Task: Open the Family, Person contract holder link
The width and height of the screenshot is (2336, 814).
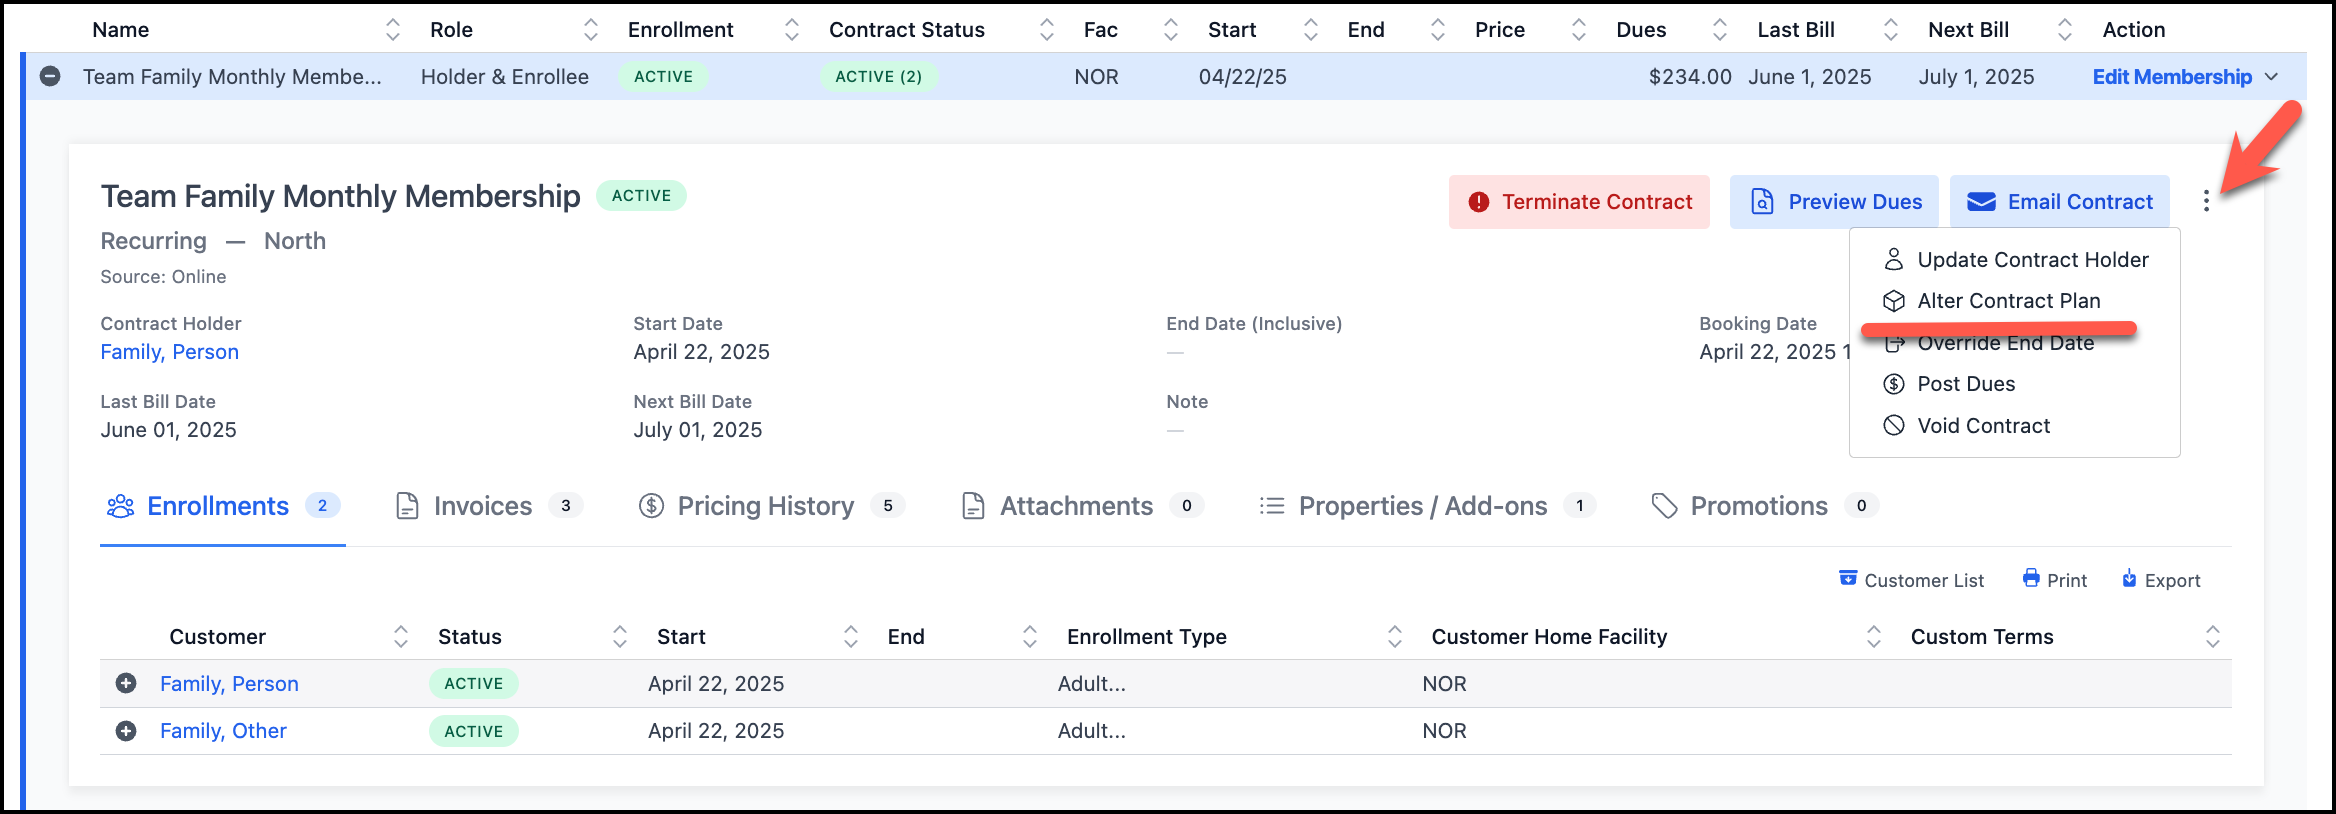Action: tap(169, 352)
